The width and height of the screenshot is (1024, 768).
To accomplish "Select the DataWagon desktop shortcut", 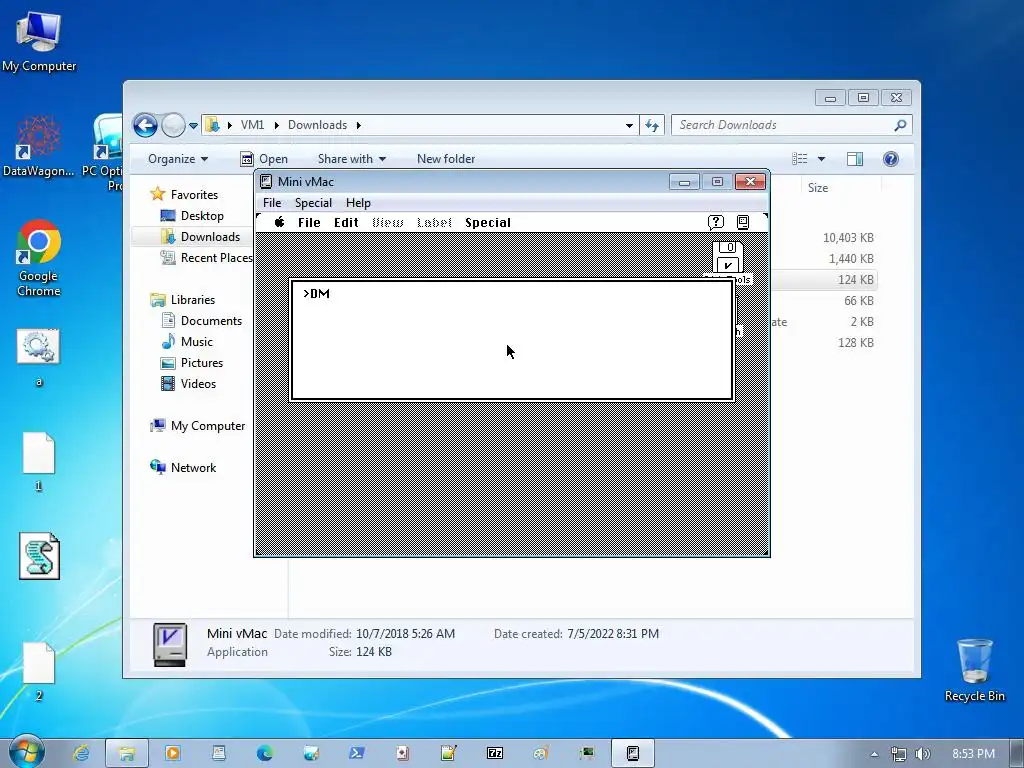I will click(x=38, y=146).
